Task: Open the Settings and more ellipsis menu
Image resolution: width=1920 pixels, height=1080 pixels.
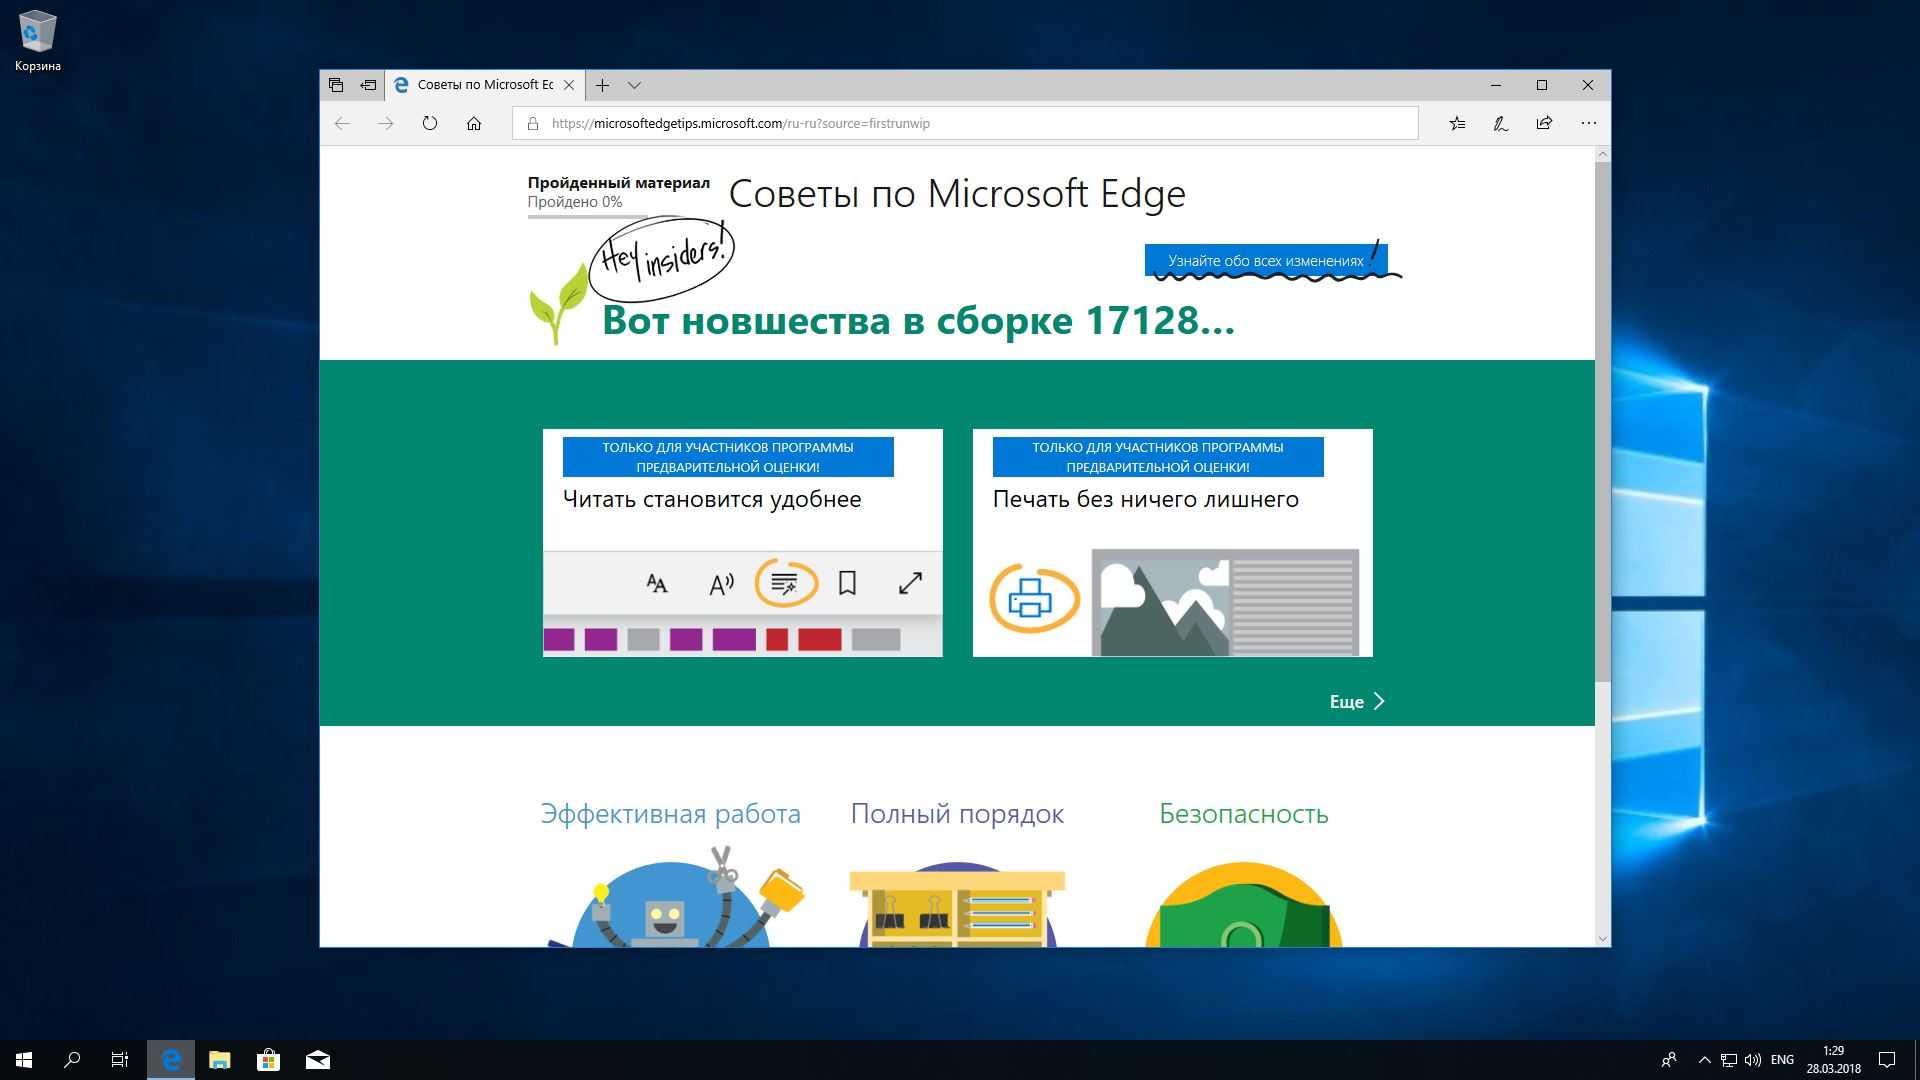Action: tap(1588, 123)
